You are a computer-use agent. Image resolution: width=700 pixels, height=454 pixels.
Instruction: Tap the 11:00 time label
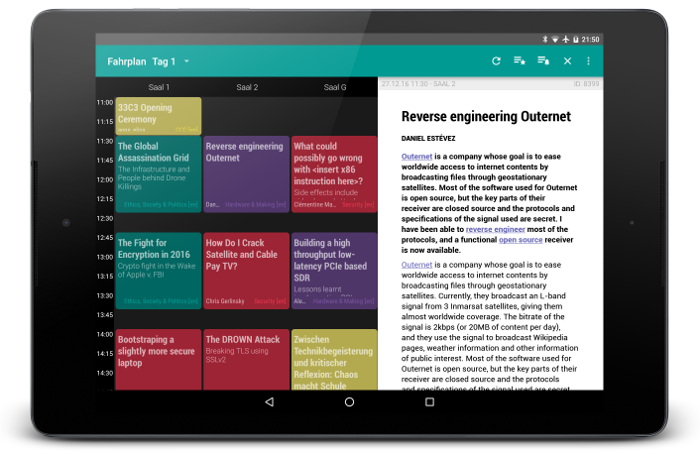pos(105,102)
